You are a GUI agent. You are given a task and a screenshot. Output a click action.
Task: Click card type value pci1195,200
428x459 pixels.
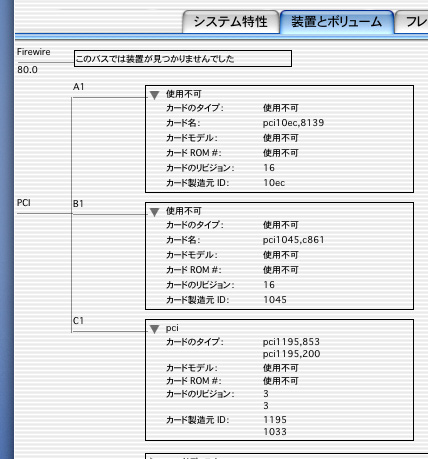(x=291, y=354)
